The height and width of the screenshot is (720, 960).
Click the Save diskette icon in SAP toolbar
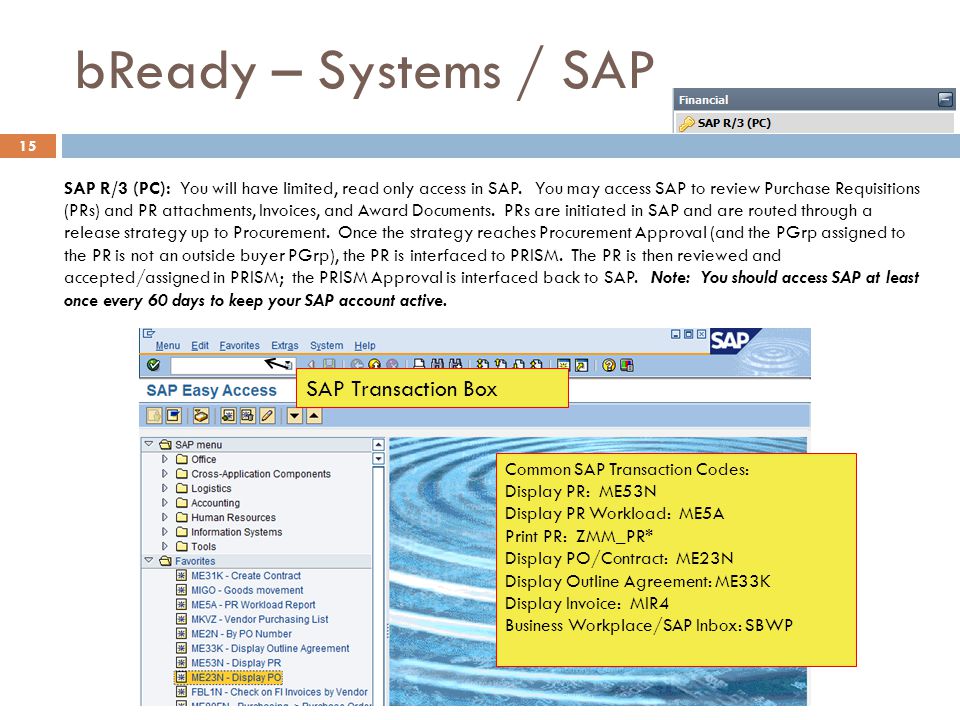click(329, 365)
